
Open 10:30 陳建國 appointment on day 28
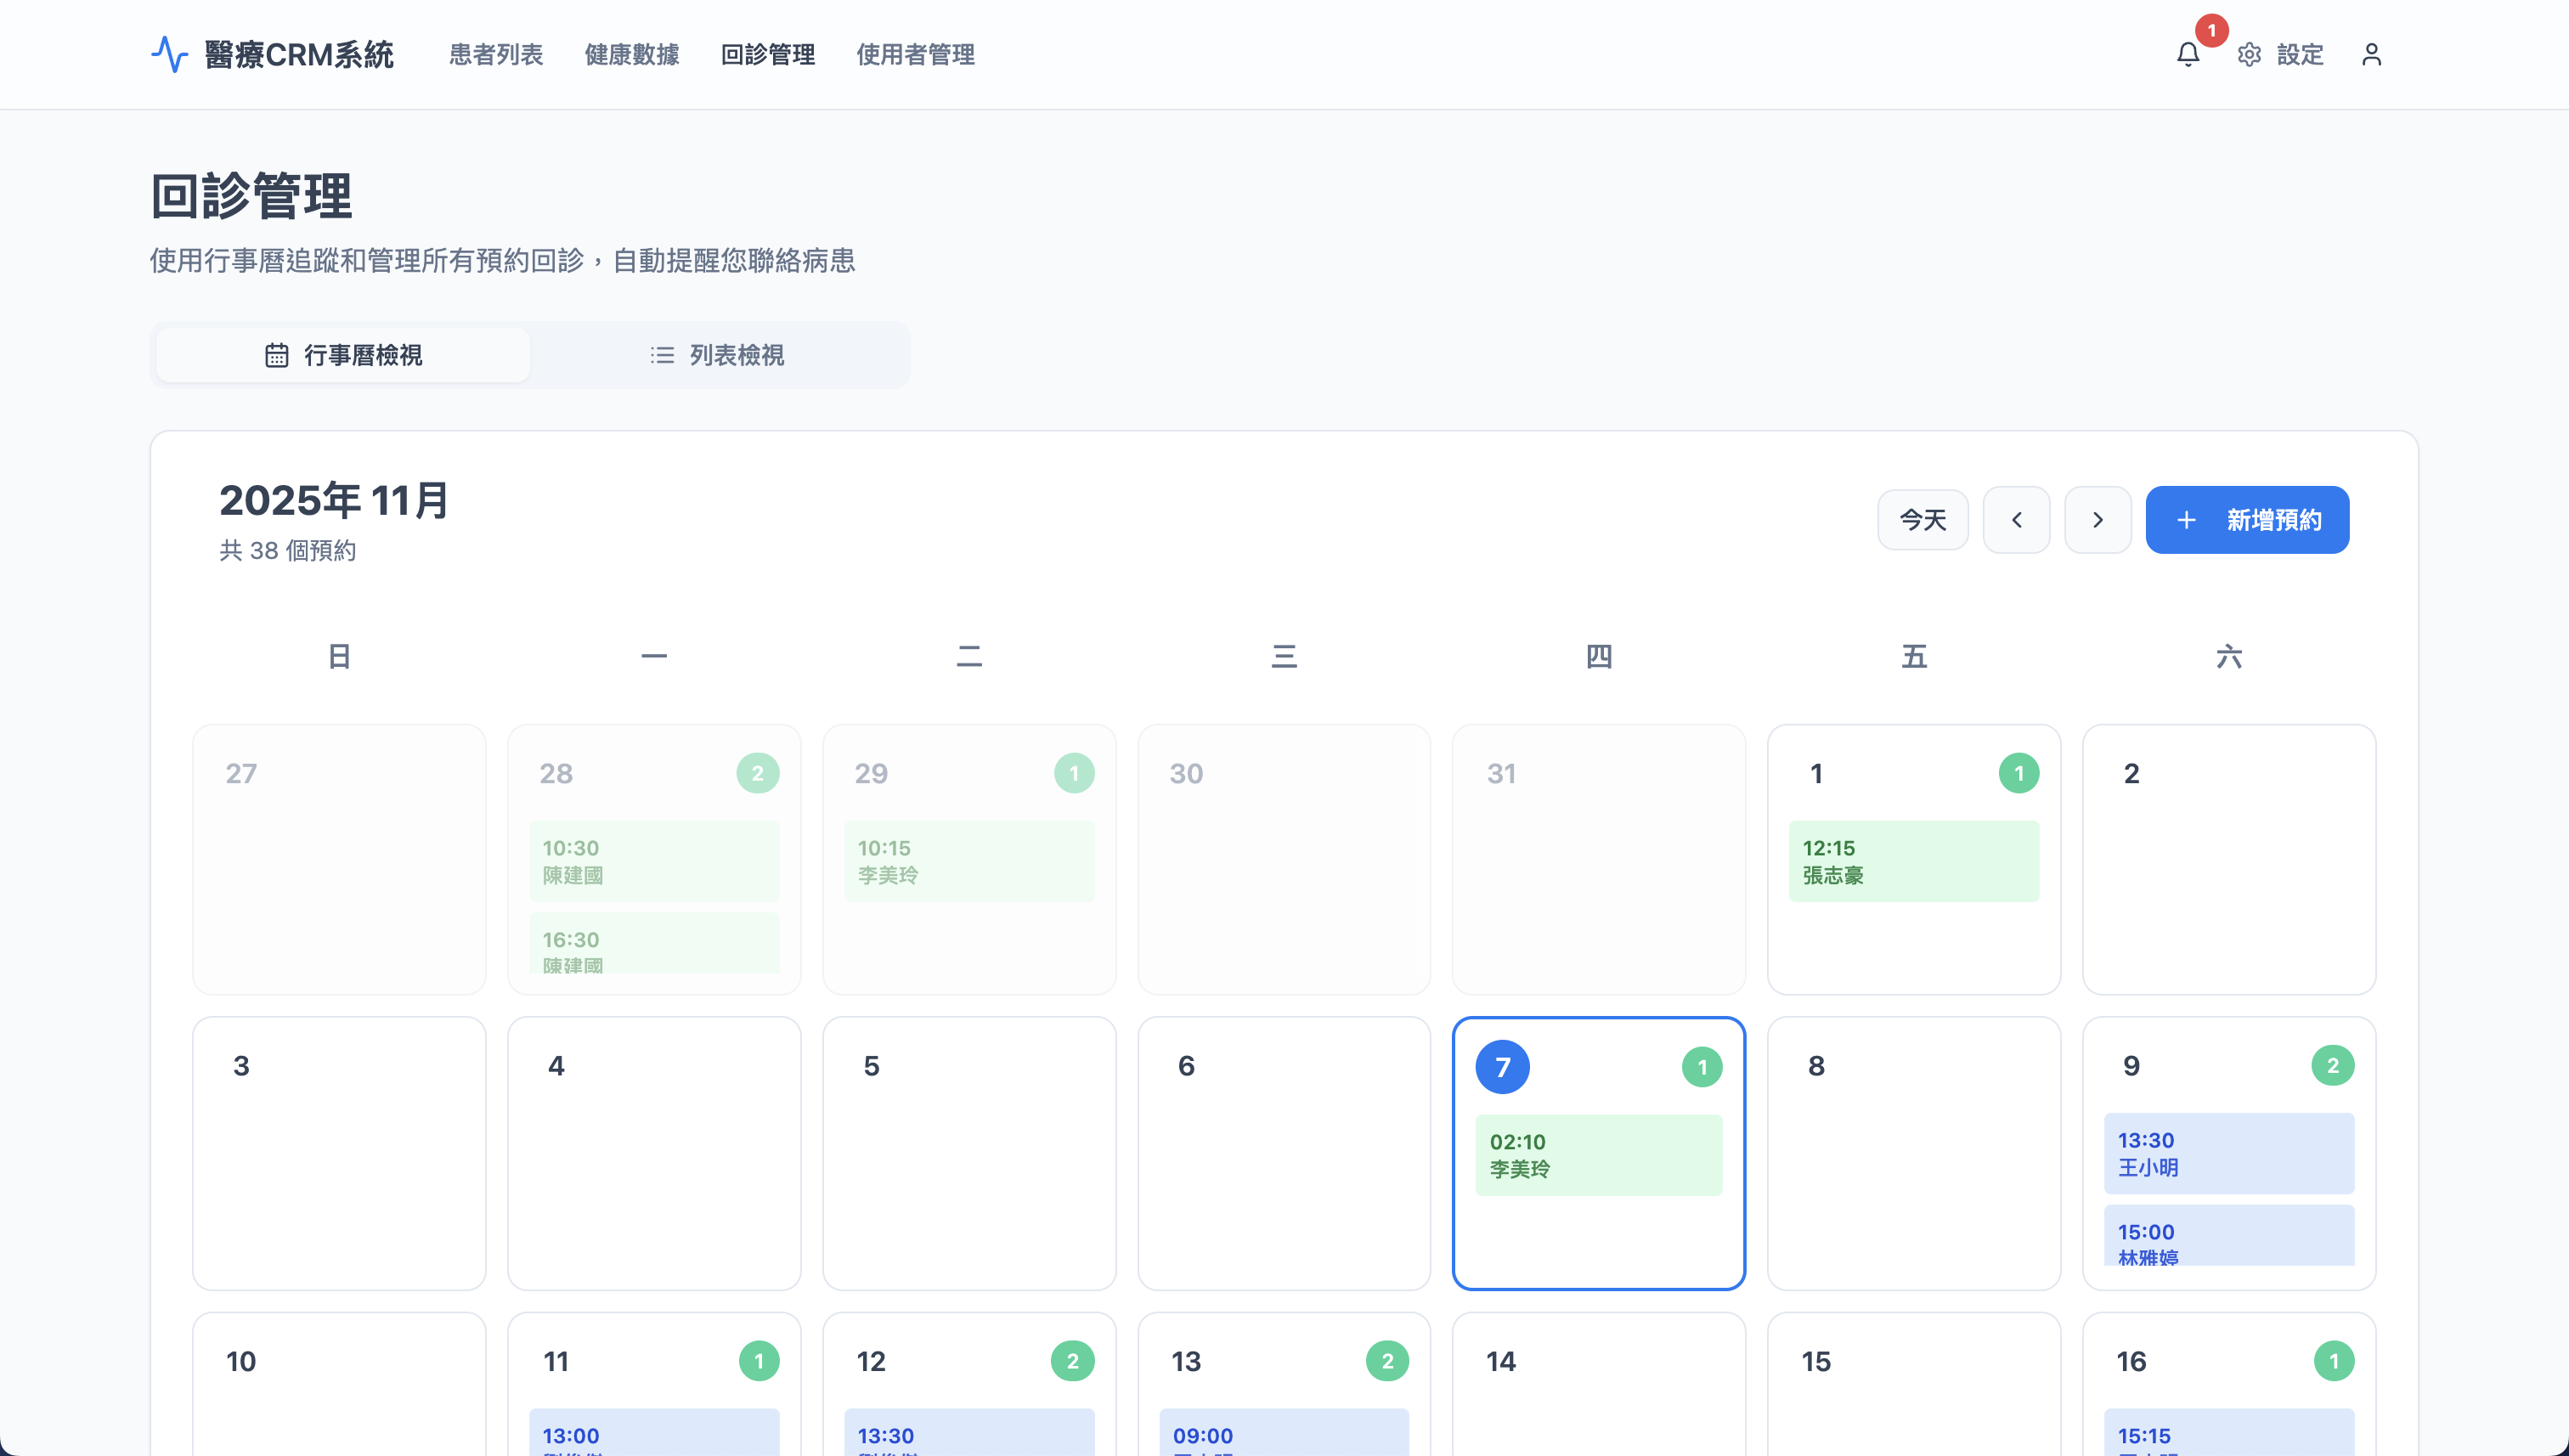tap(654, 861)
